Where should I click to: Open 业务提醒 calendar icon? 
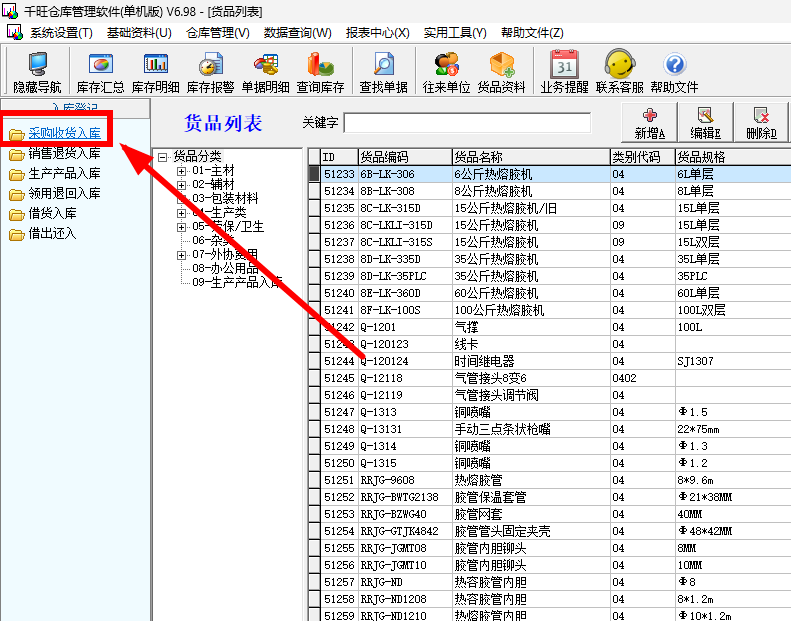pyautogui.click(x=564, y=72)
